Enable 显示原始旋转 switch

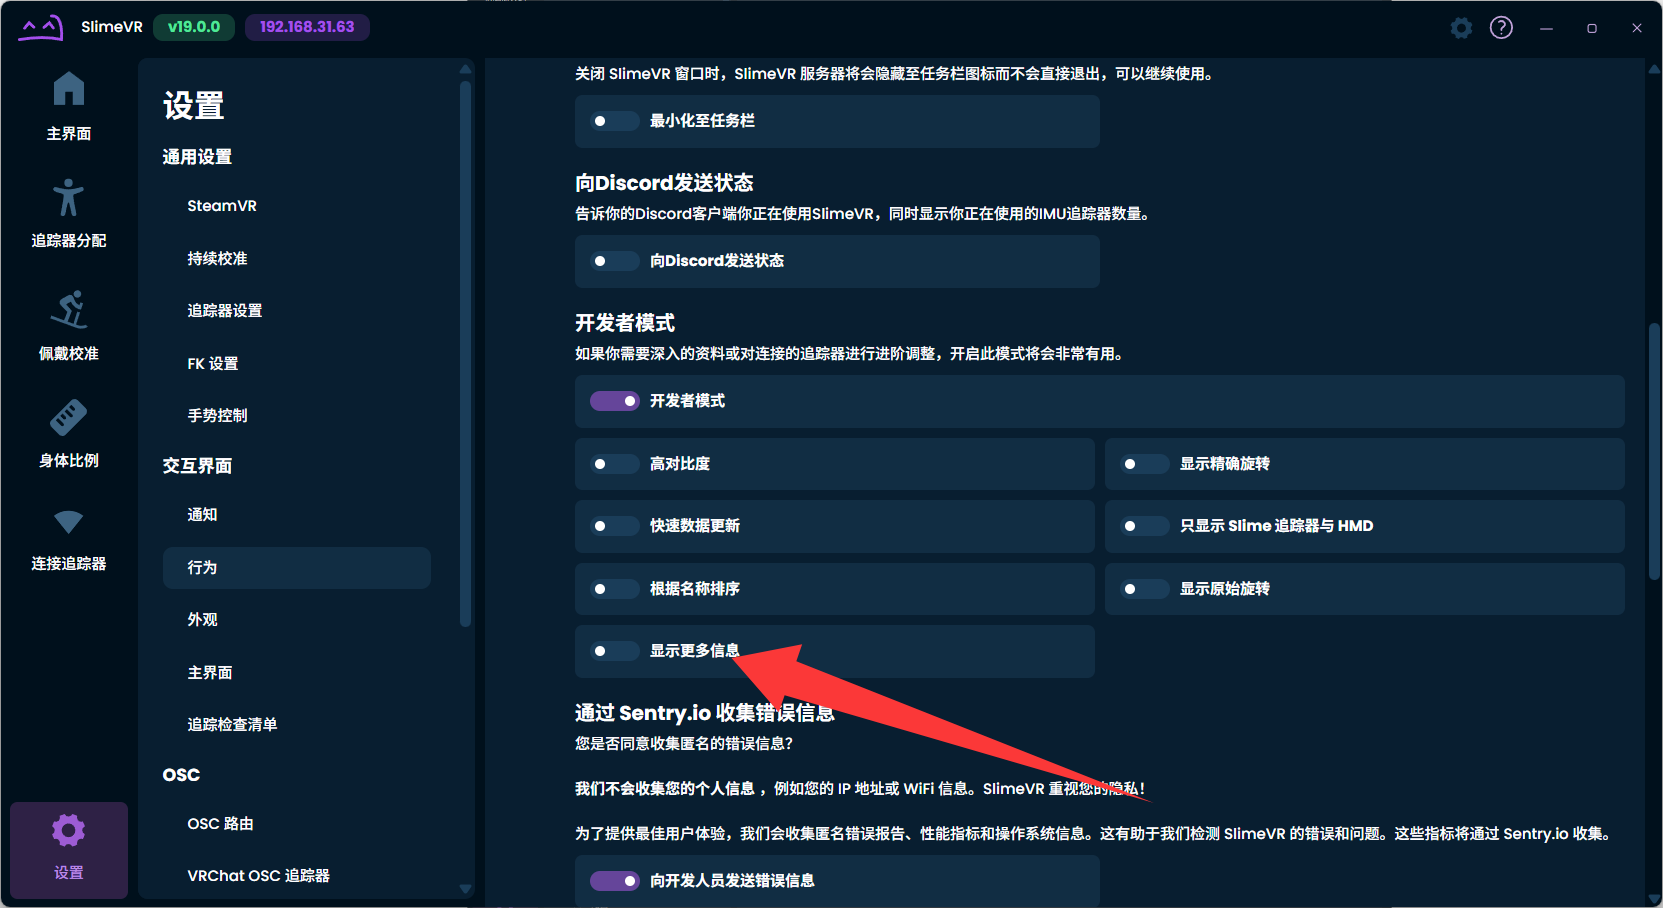[1144, 589]
